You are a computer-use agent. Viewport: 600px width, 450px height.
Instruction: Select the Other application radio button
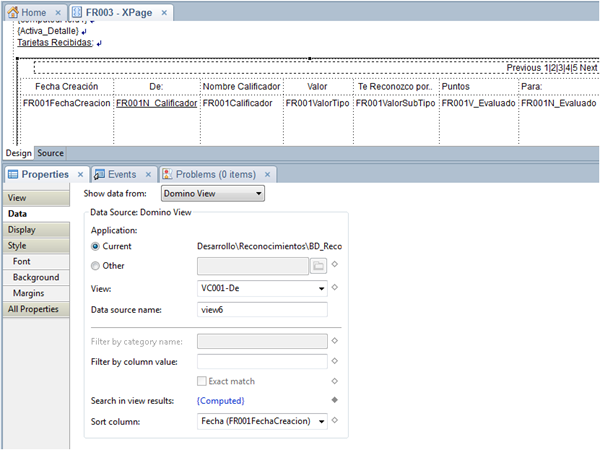point(96,266)
